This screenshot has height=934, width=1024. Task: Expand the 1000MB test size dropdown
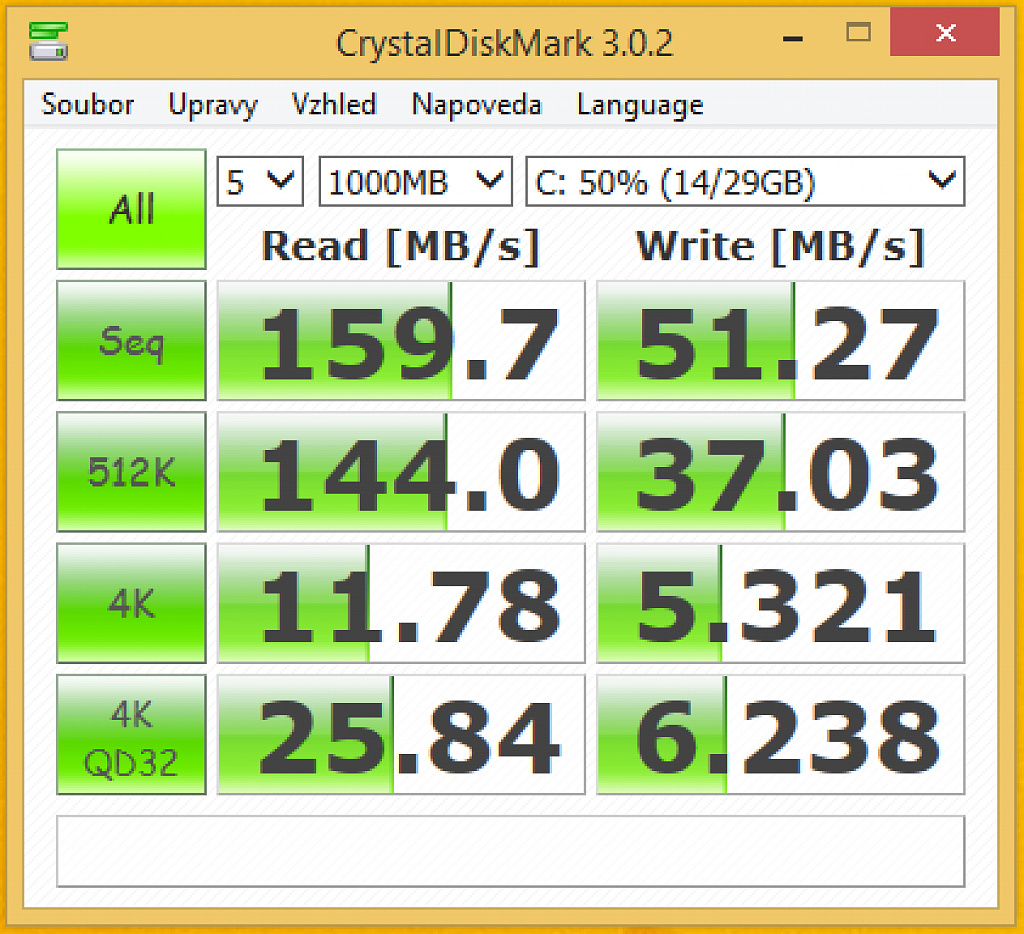click(x=415, y=182)
